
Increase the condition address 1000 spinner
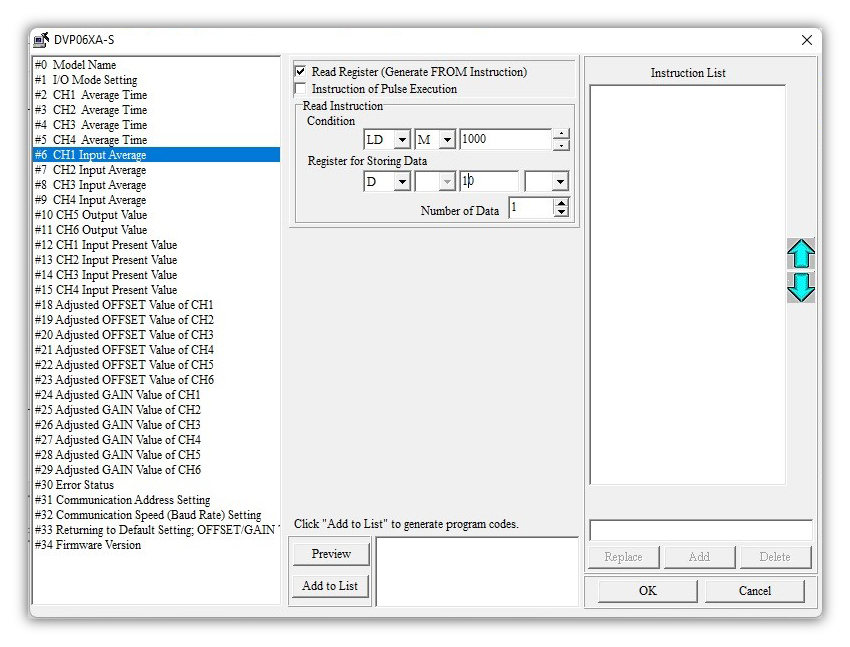(561, 134)
